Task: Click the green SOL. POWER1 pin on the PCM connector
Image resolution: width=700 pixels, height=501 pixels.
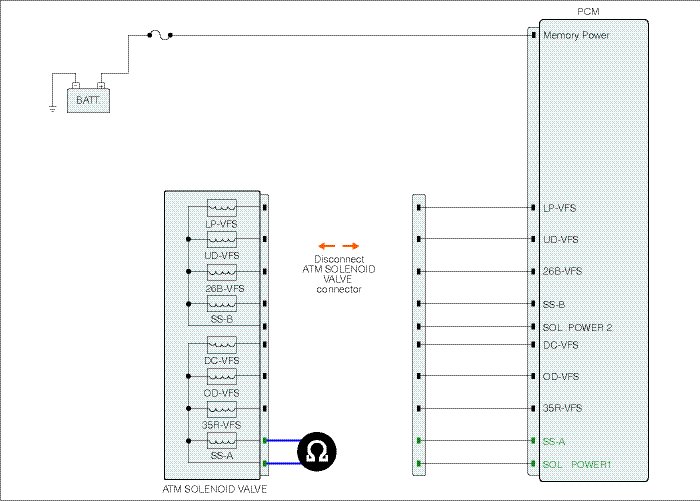Action: tap(533, 463)
